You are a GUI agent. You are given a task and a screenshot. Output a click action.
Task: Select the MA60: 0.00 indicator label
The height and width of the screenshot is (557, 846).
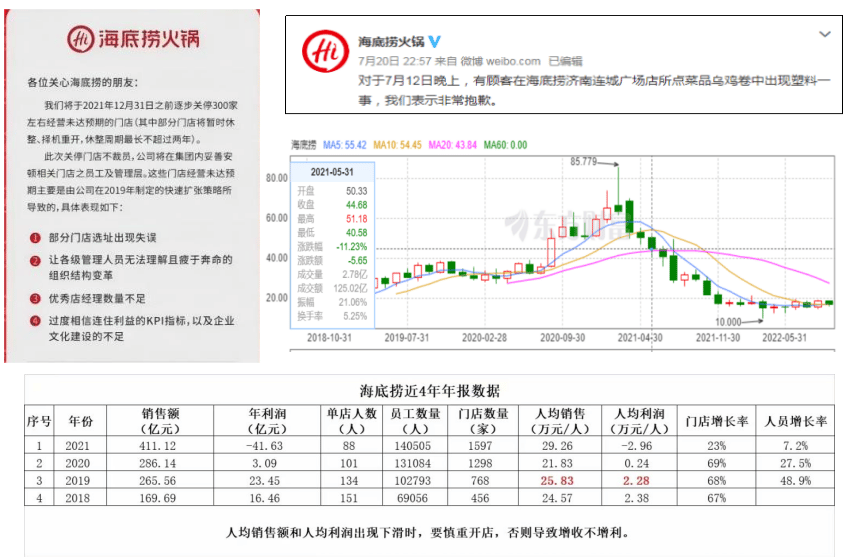506,145
